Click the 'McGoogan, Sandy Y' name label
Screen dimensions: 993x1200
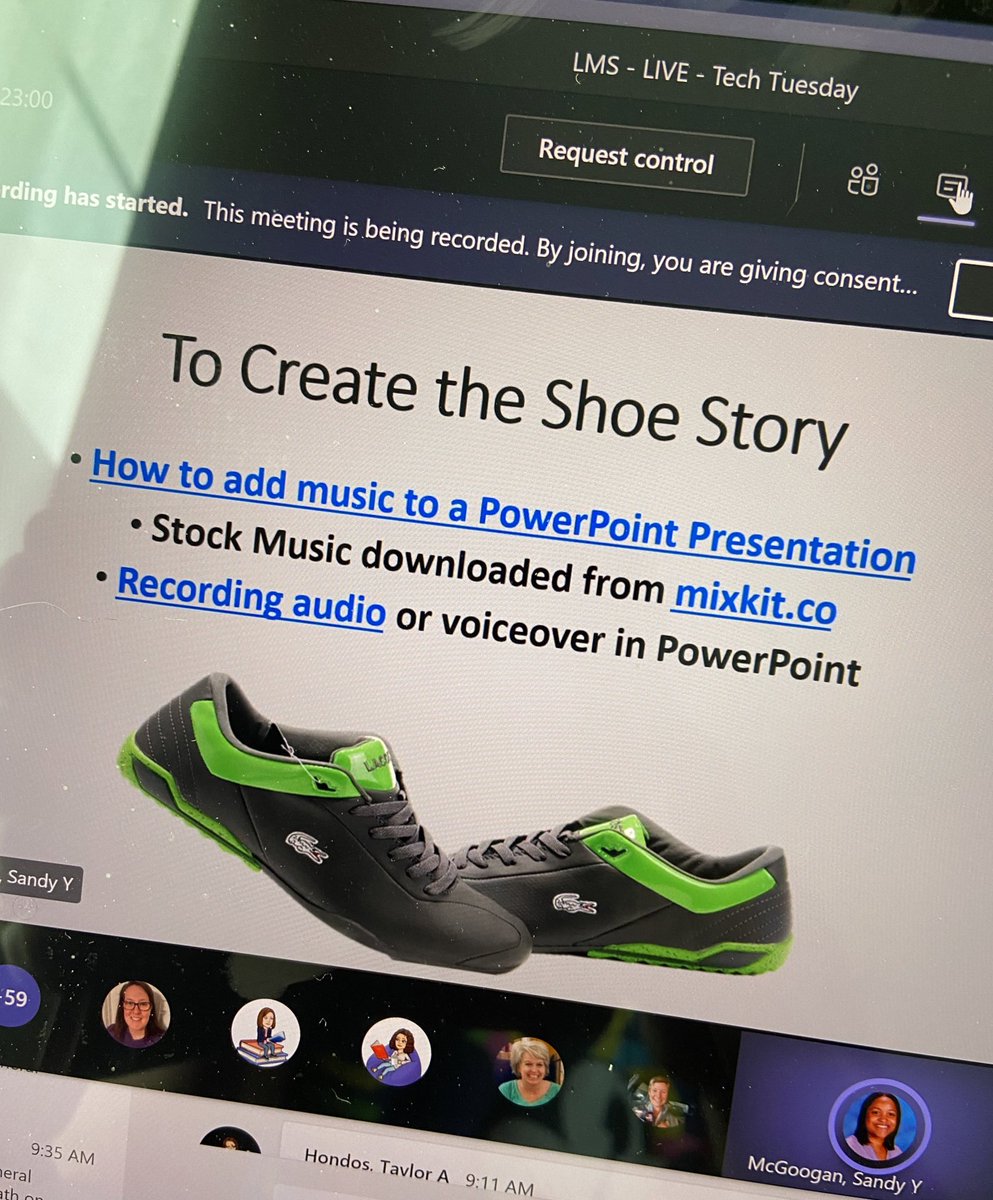(x=835, y=1175)
